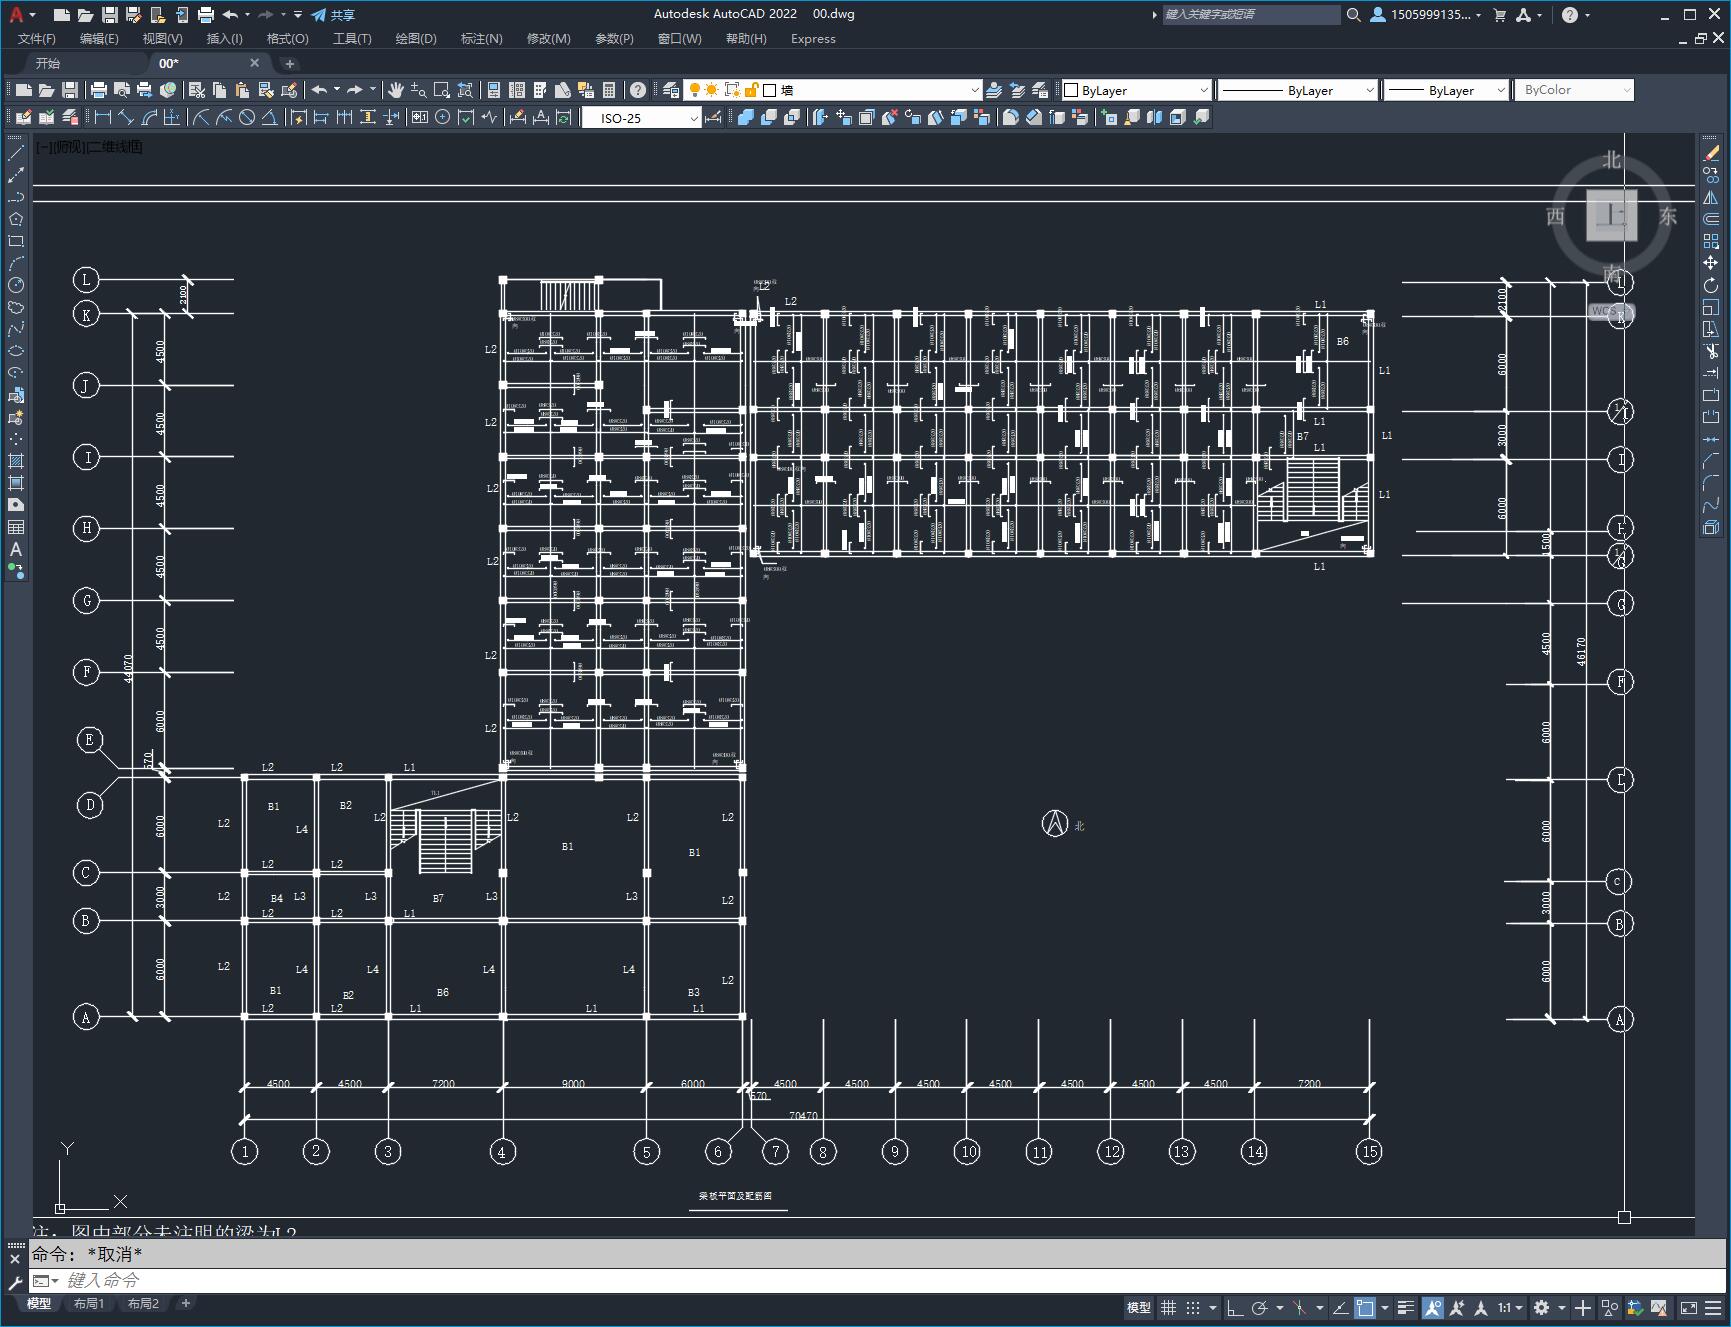Open the ByColor plot style dropdown
1731x1327 pixels.
tap(1573, 90)
